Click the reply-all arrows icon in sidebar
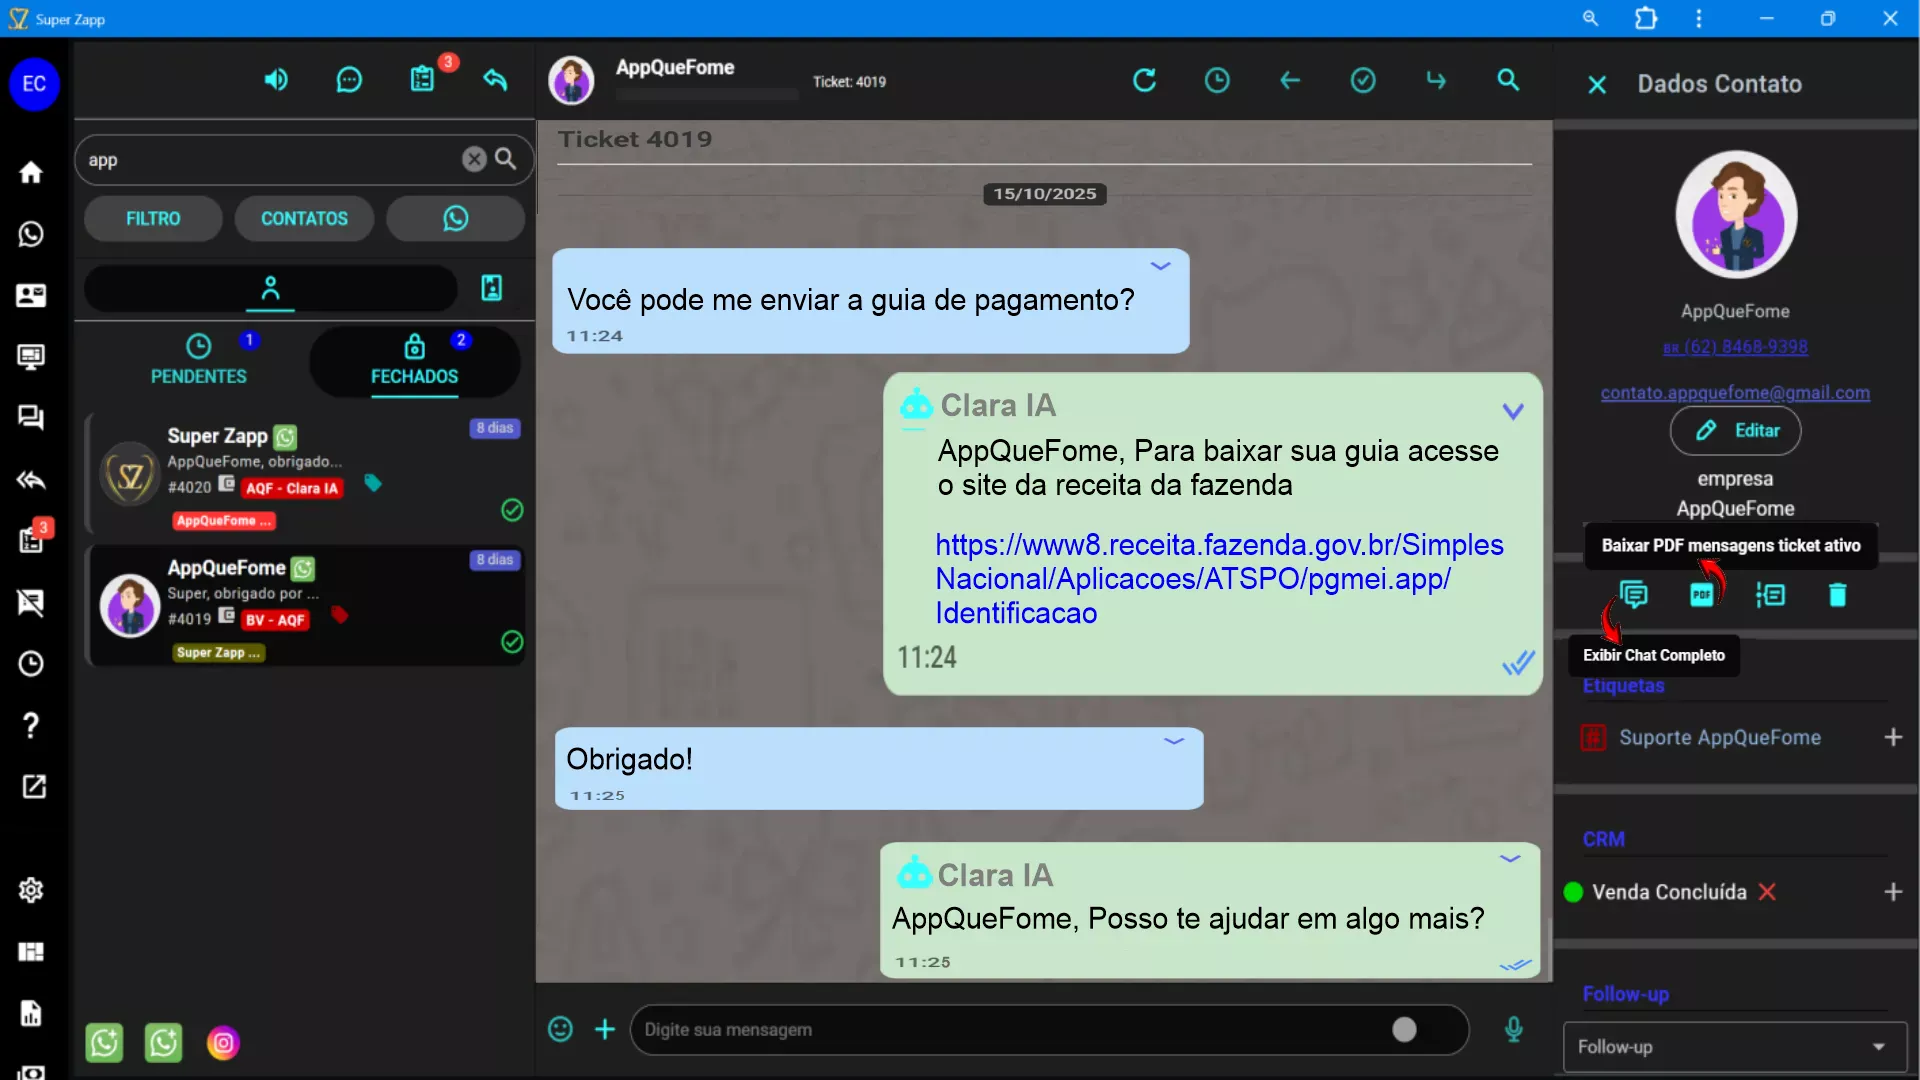Image resolution: width=1920 pixels, height=1080 pixels. pyautogui.click(x=31, y=480)
